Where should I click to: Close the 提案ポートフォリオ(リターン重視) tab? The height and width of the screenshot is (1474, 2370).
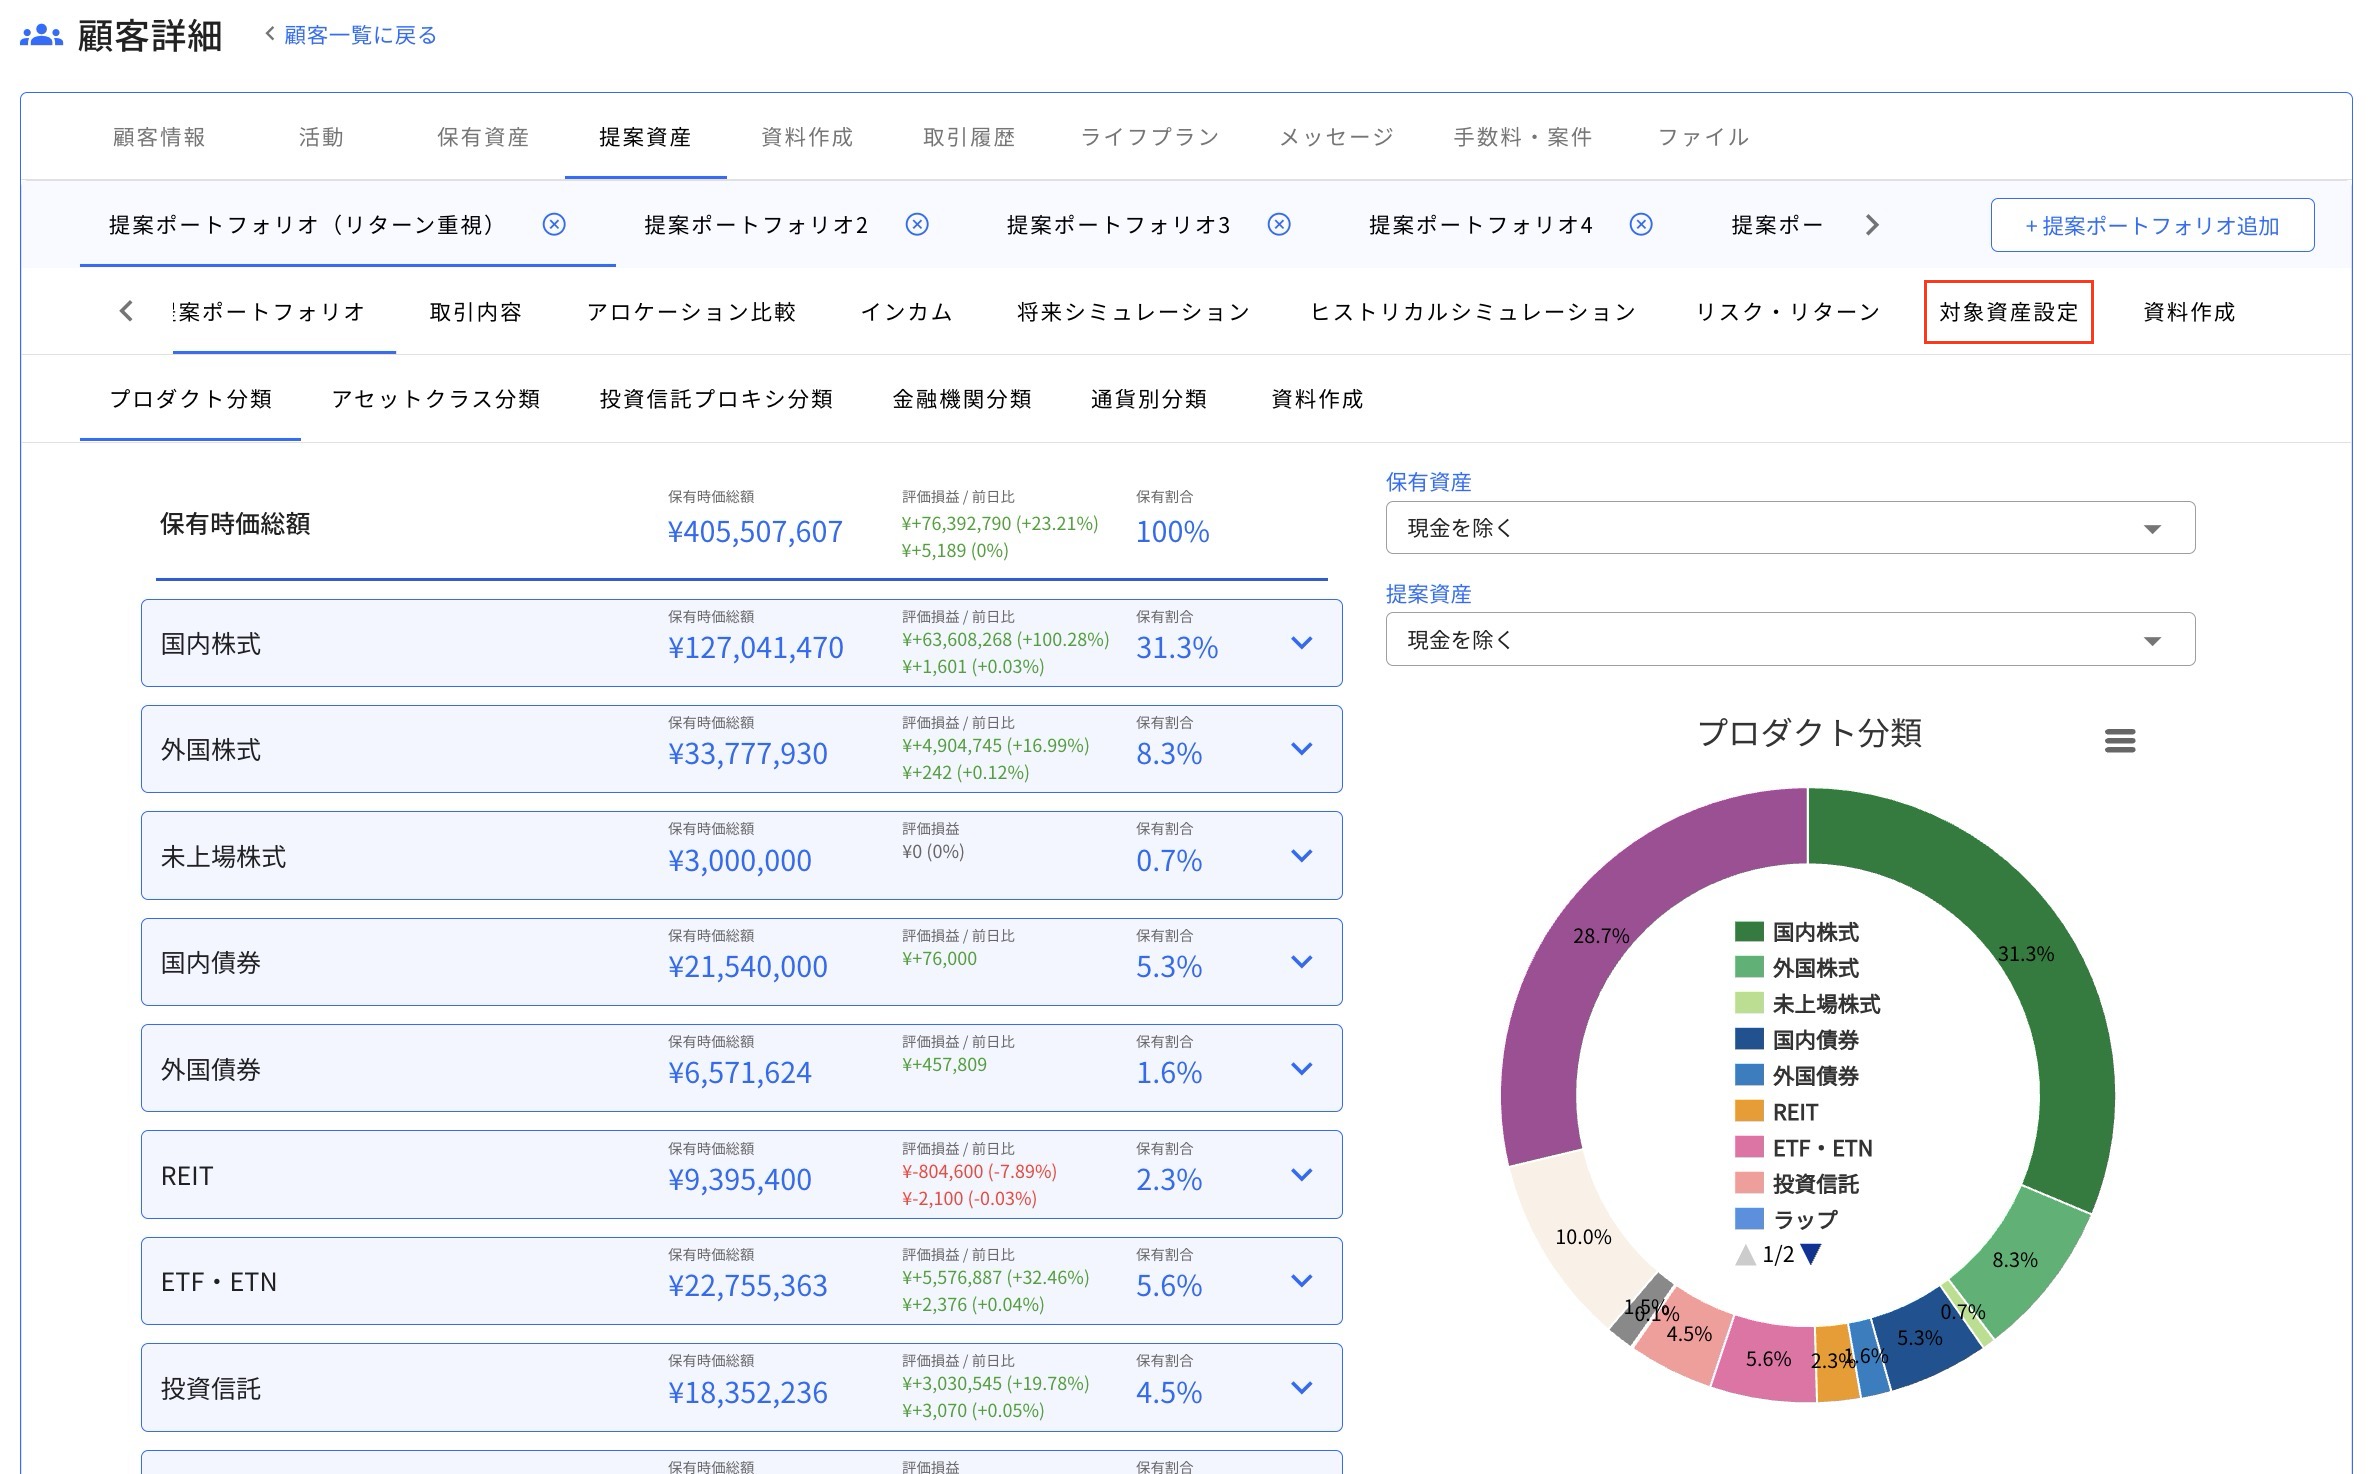(x=554, y=225)
